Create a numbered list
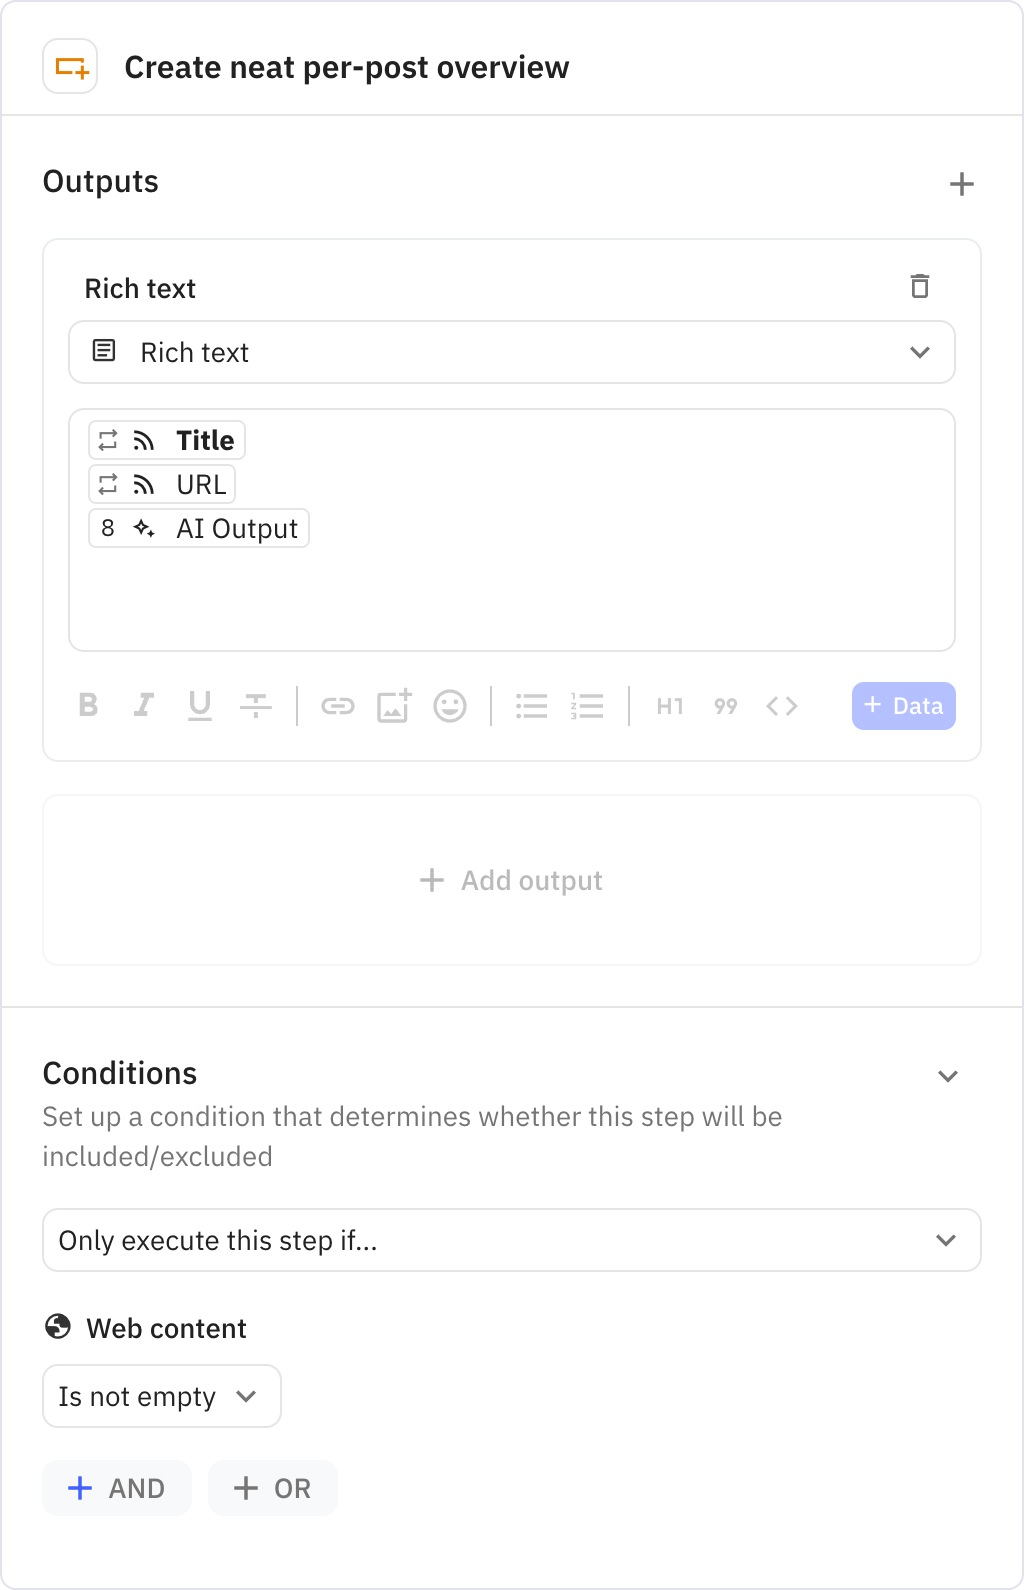This screenshot has width=1024, height=1590. click(x=588, y=706)
